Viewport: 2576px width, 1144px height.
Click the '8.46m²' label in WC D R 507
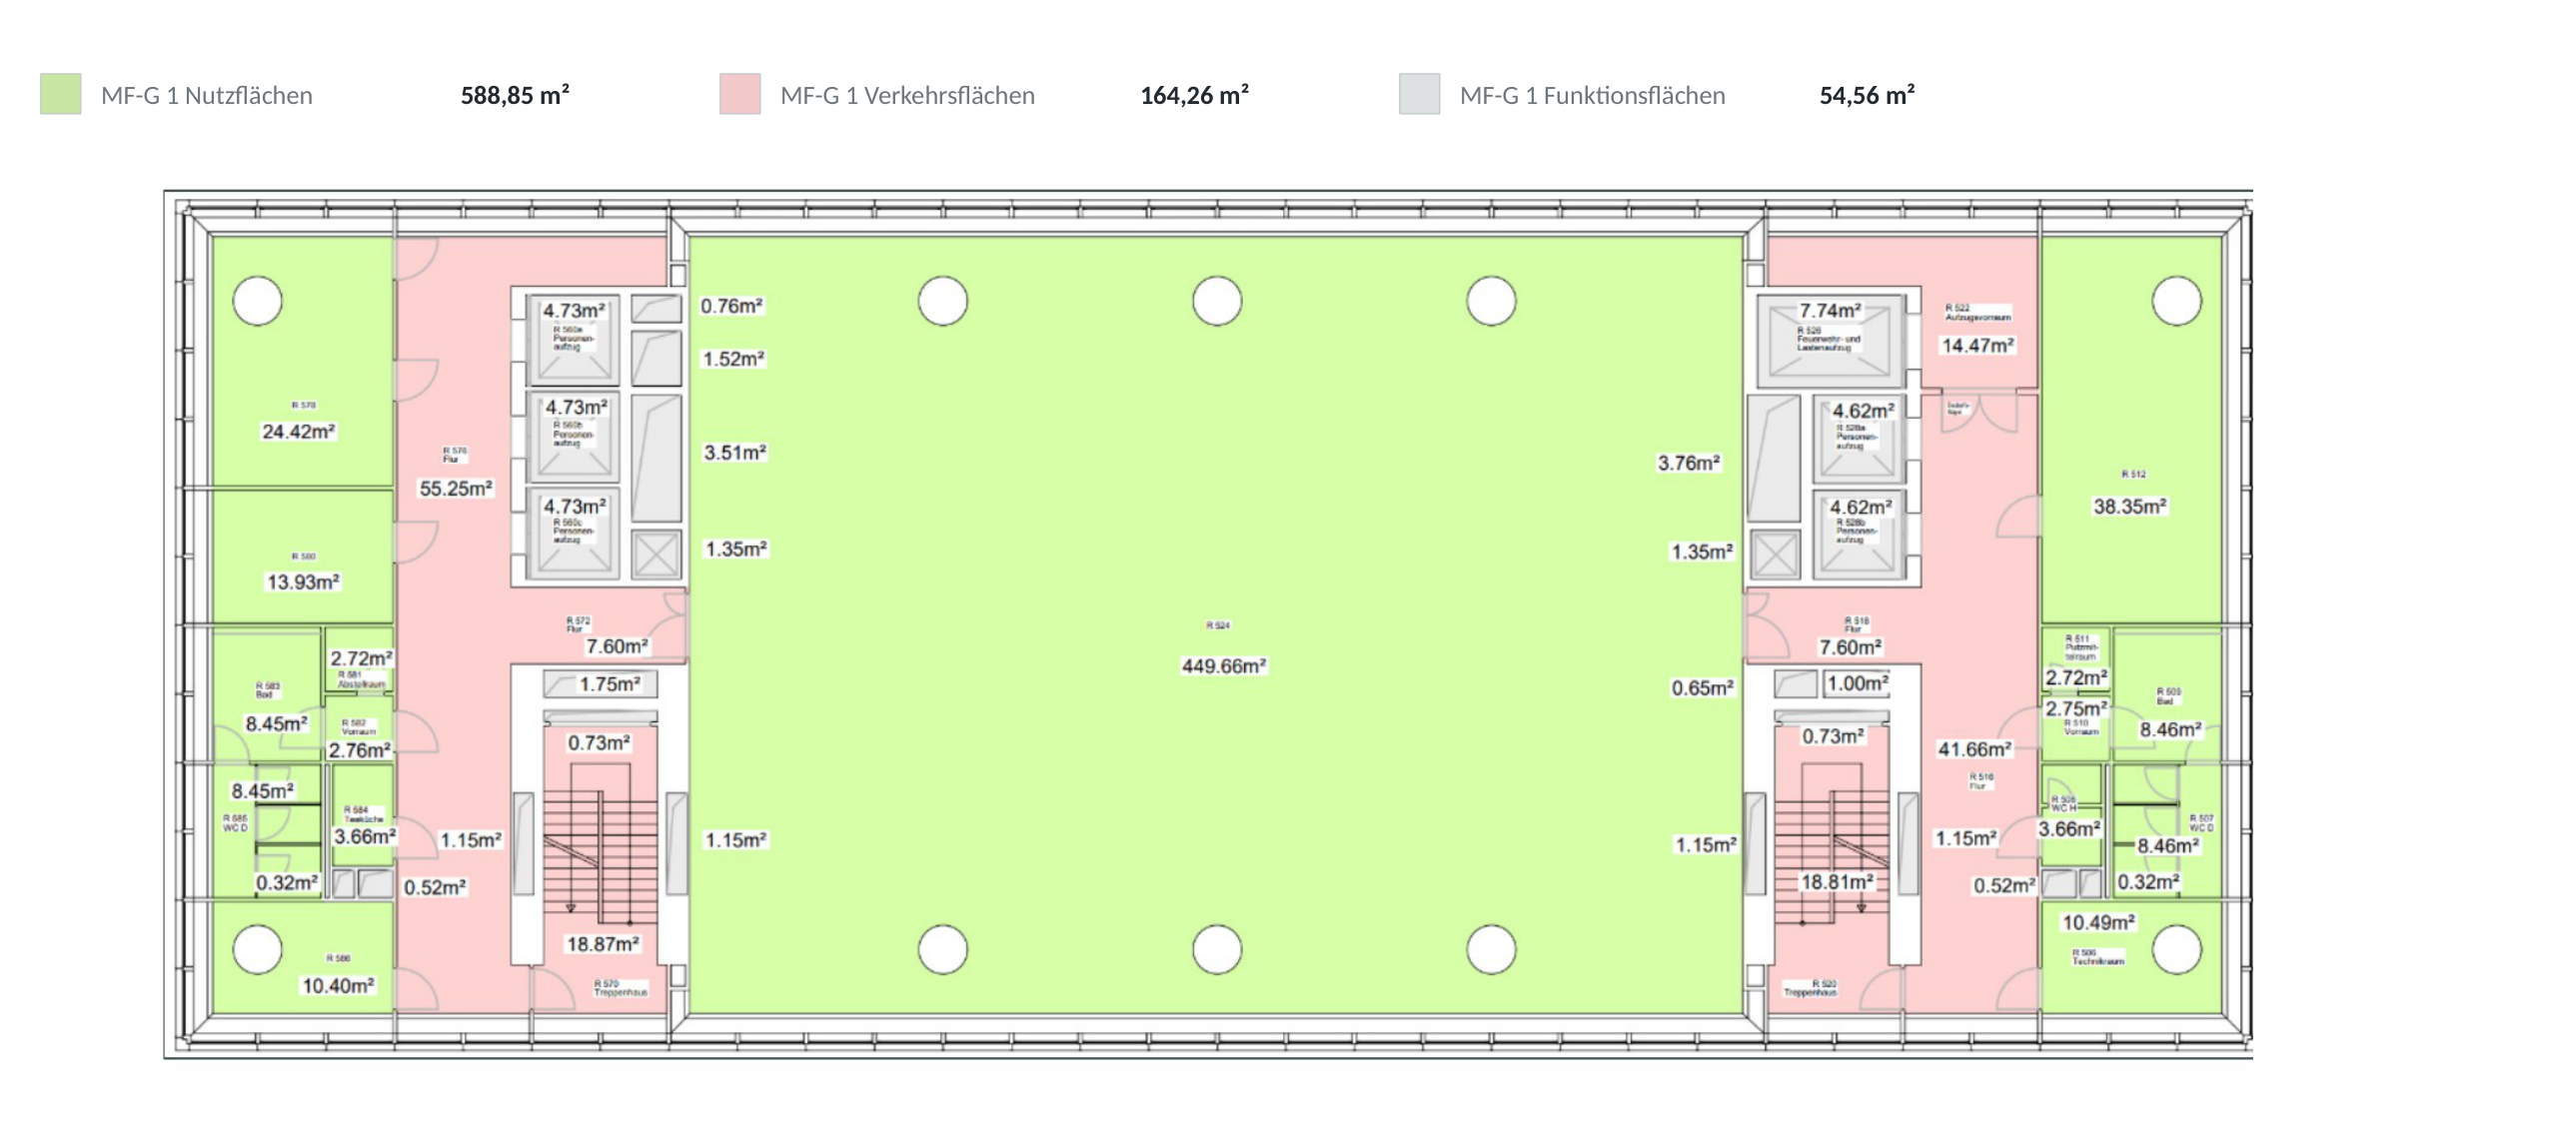point(2169,846)
